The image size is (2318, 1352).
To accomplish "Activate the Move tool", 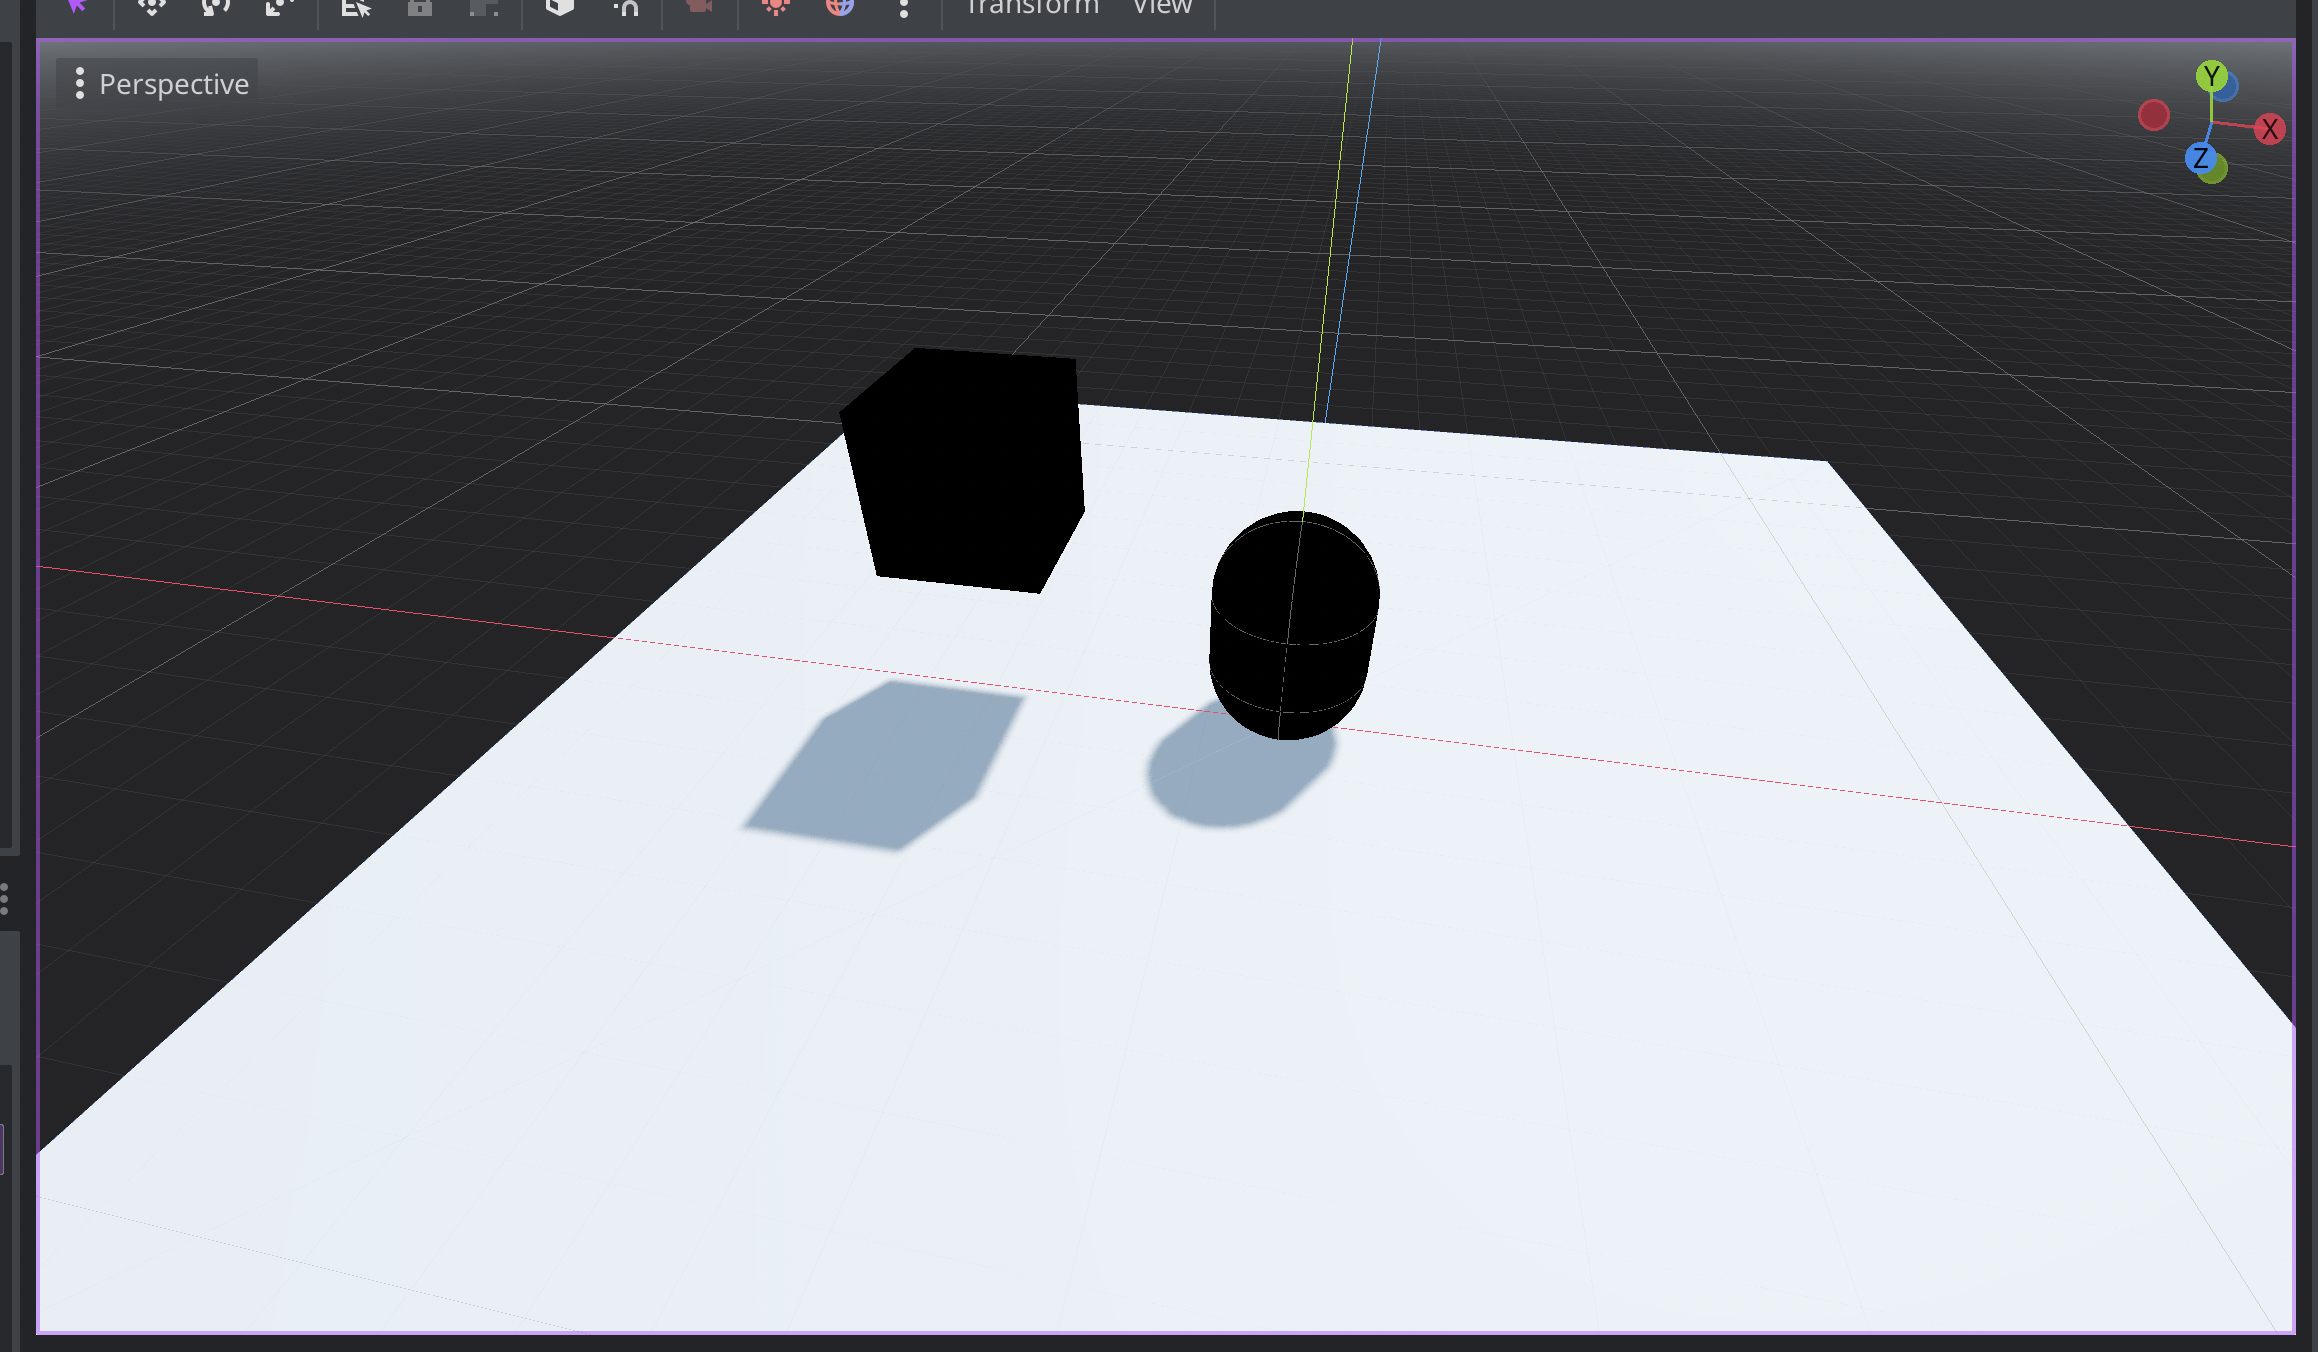I will point(152,6).
